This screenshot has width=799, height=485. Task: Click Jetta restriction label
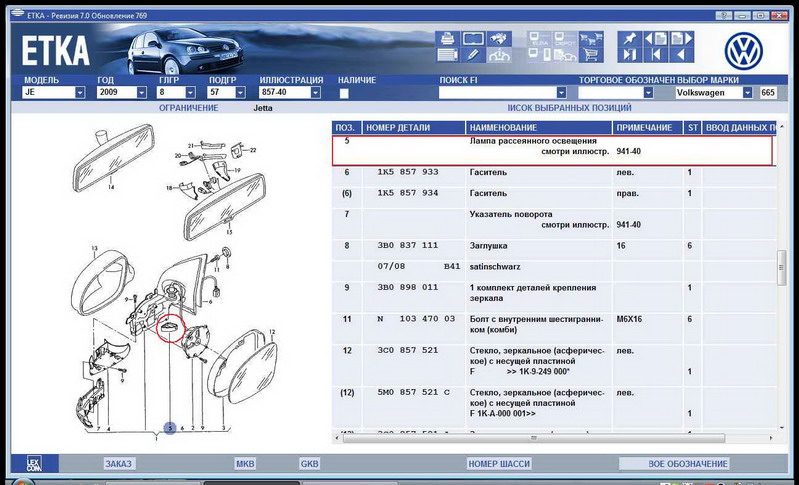263,108
